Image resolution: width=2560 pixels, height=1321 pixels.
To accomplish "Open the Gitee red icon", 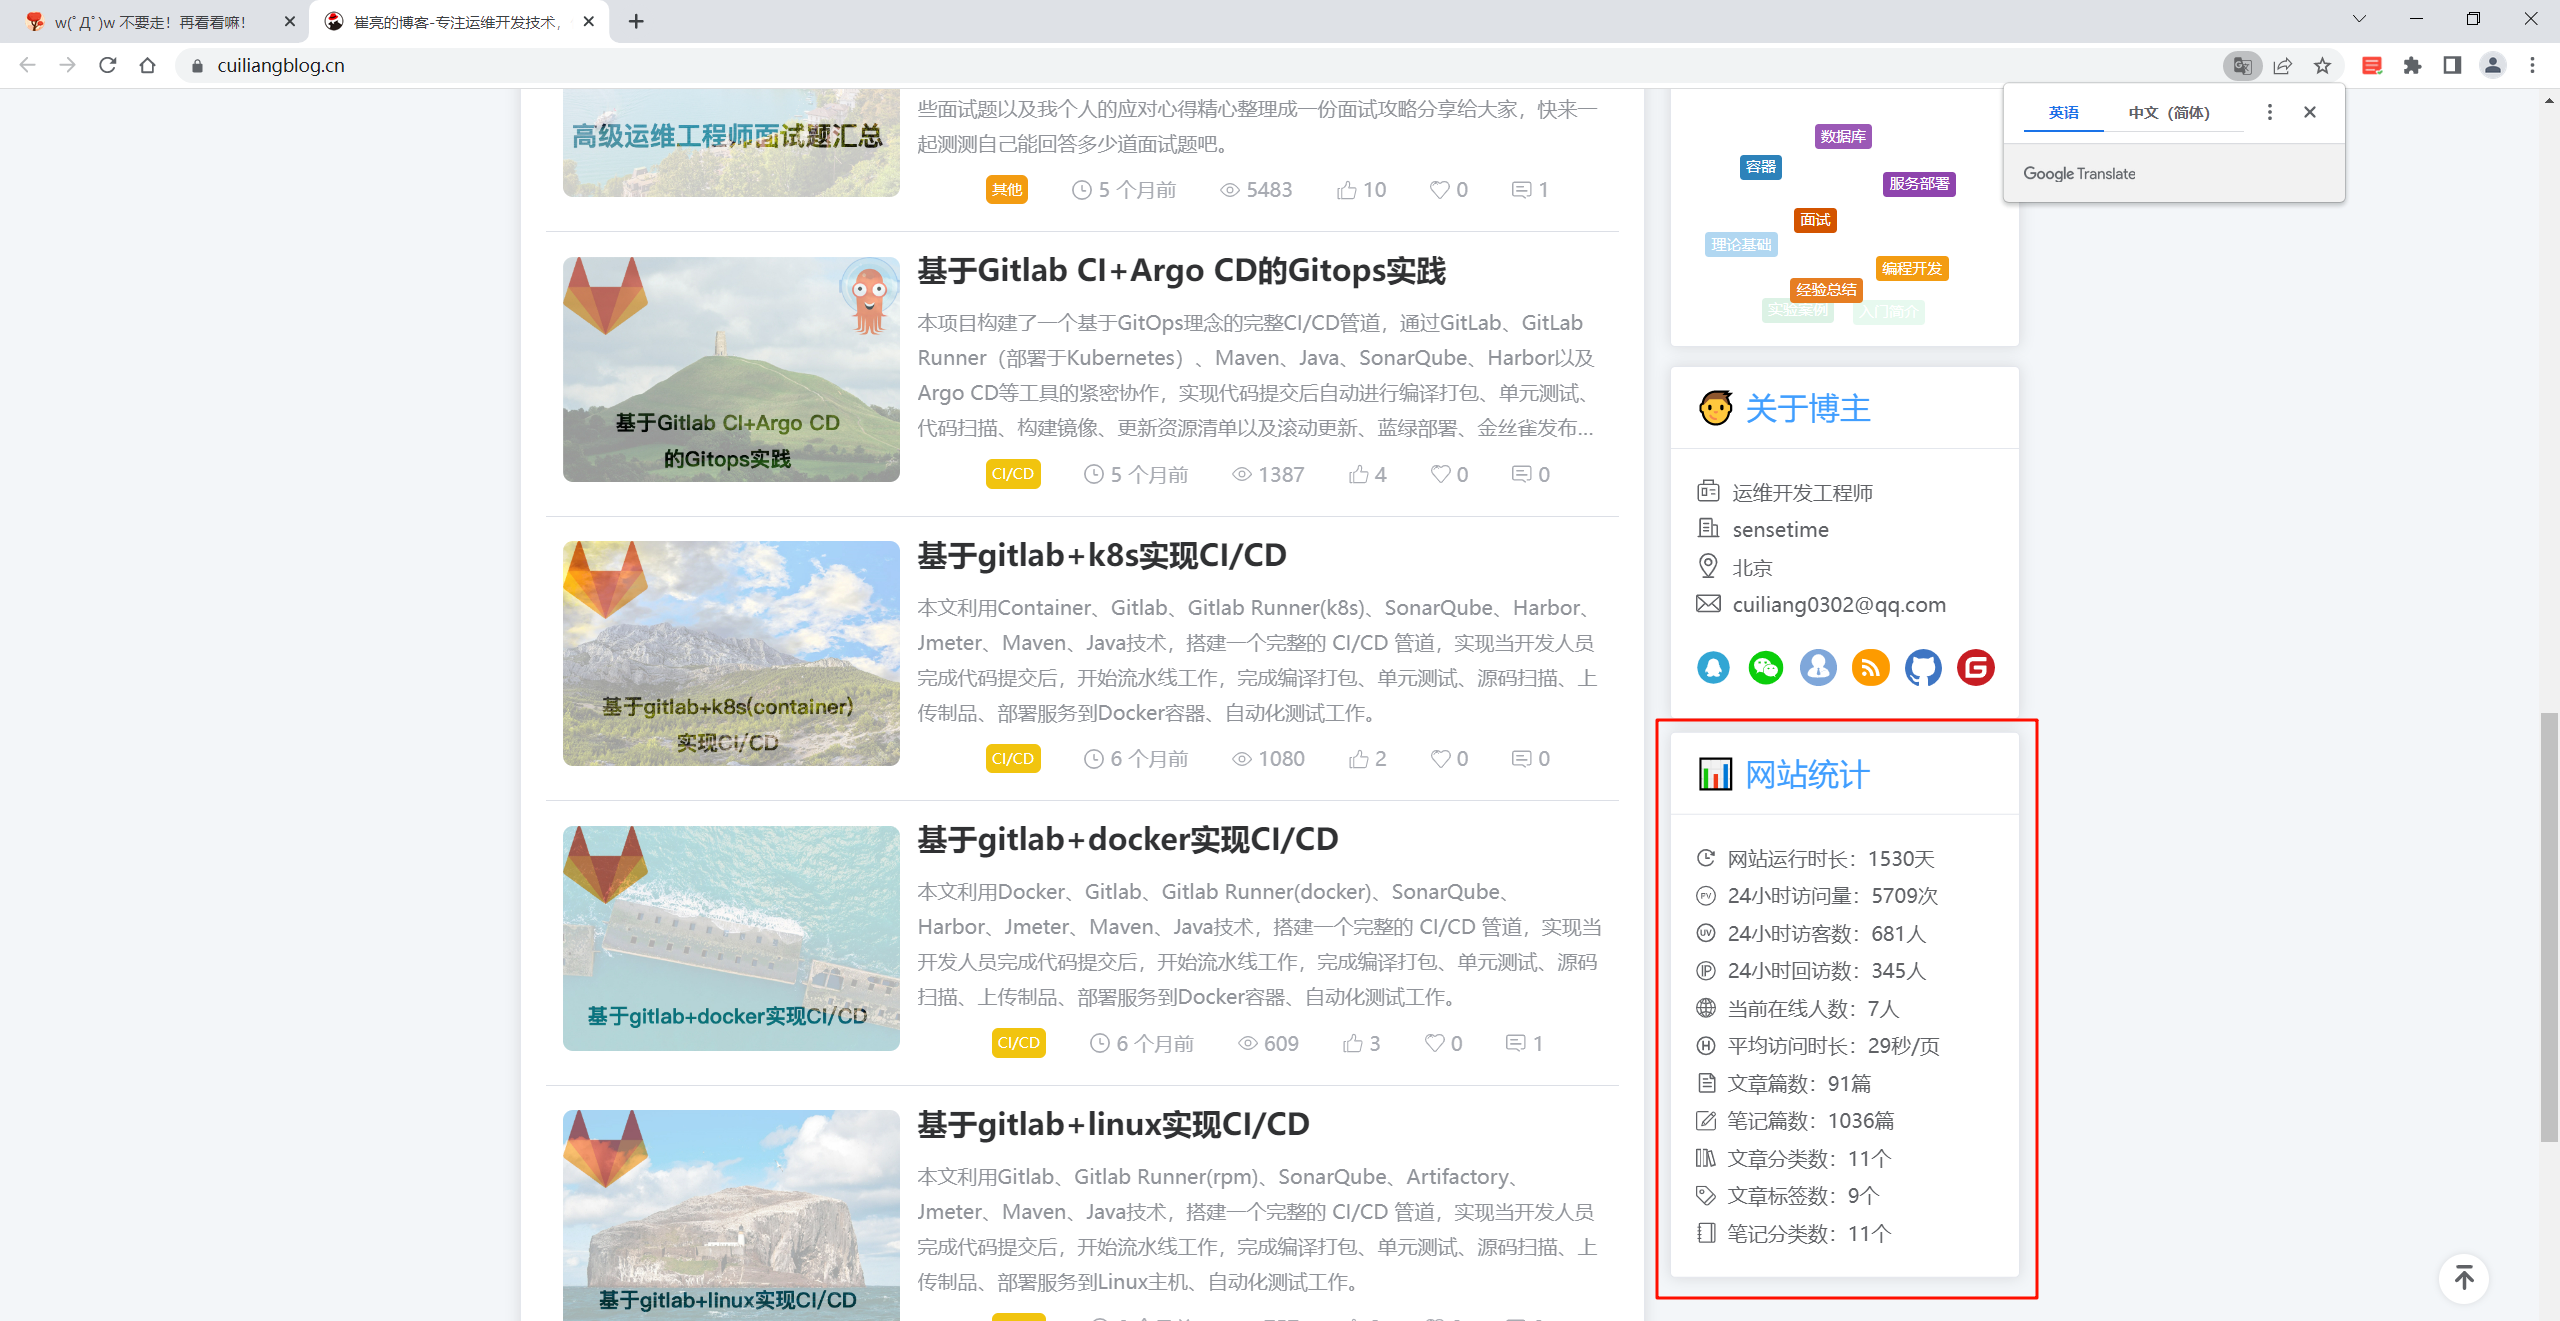I will (1976, 667).
